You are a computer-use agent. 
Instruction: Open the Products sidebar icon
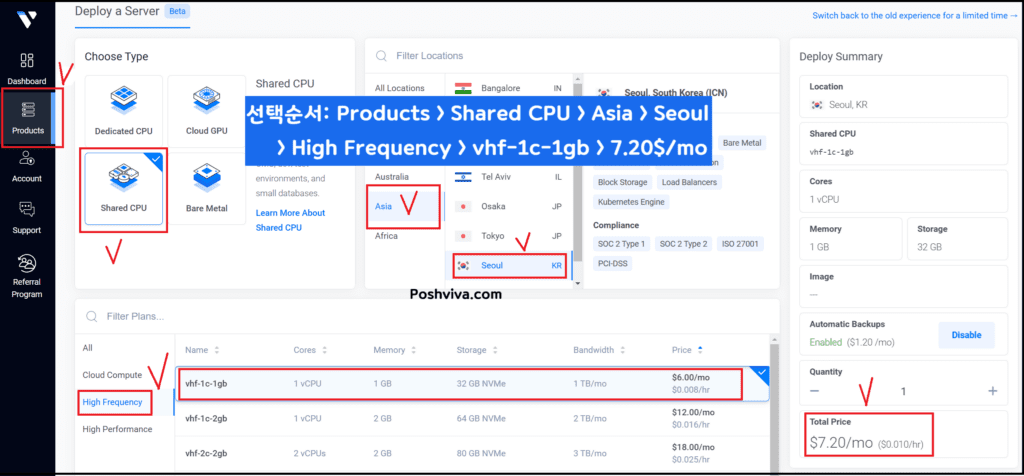click(27, 110)
